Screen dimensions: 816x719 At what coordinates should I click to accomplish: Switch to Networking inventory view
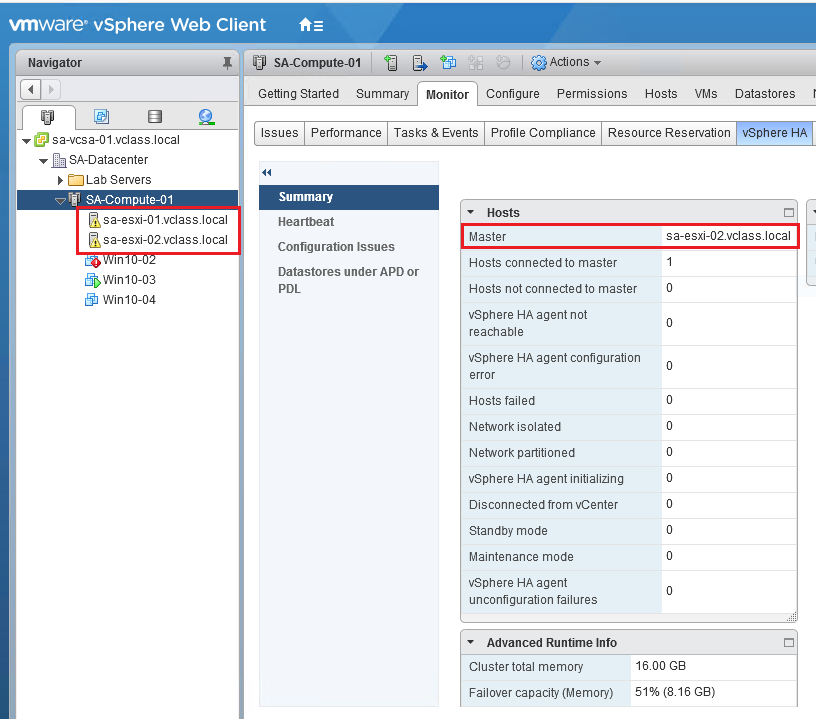(206, 117)
